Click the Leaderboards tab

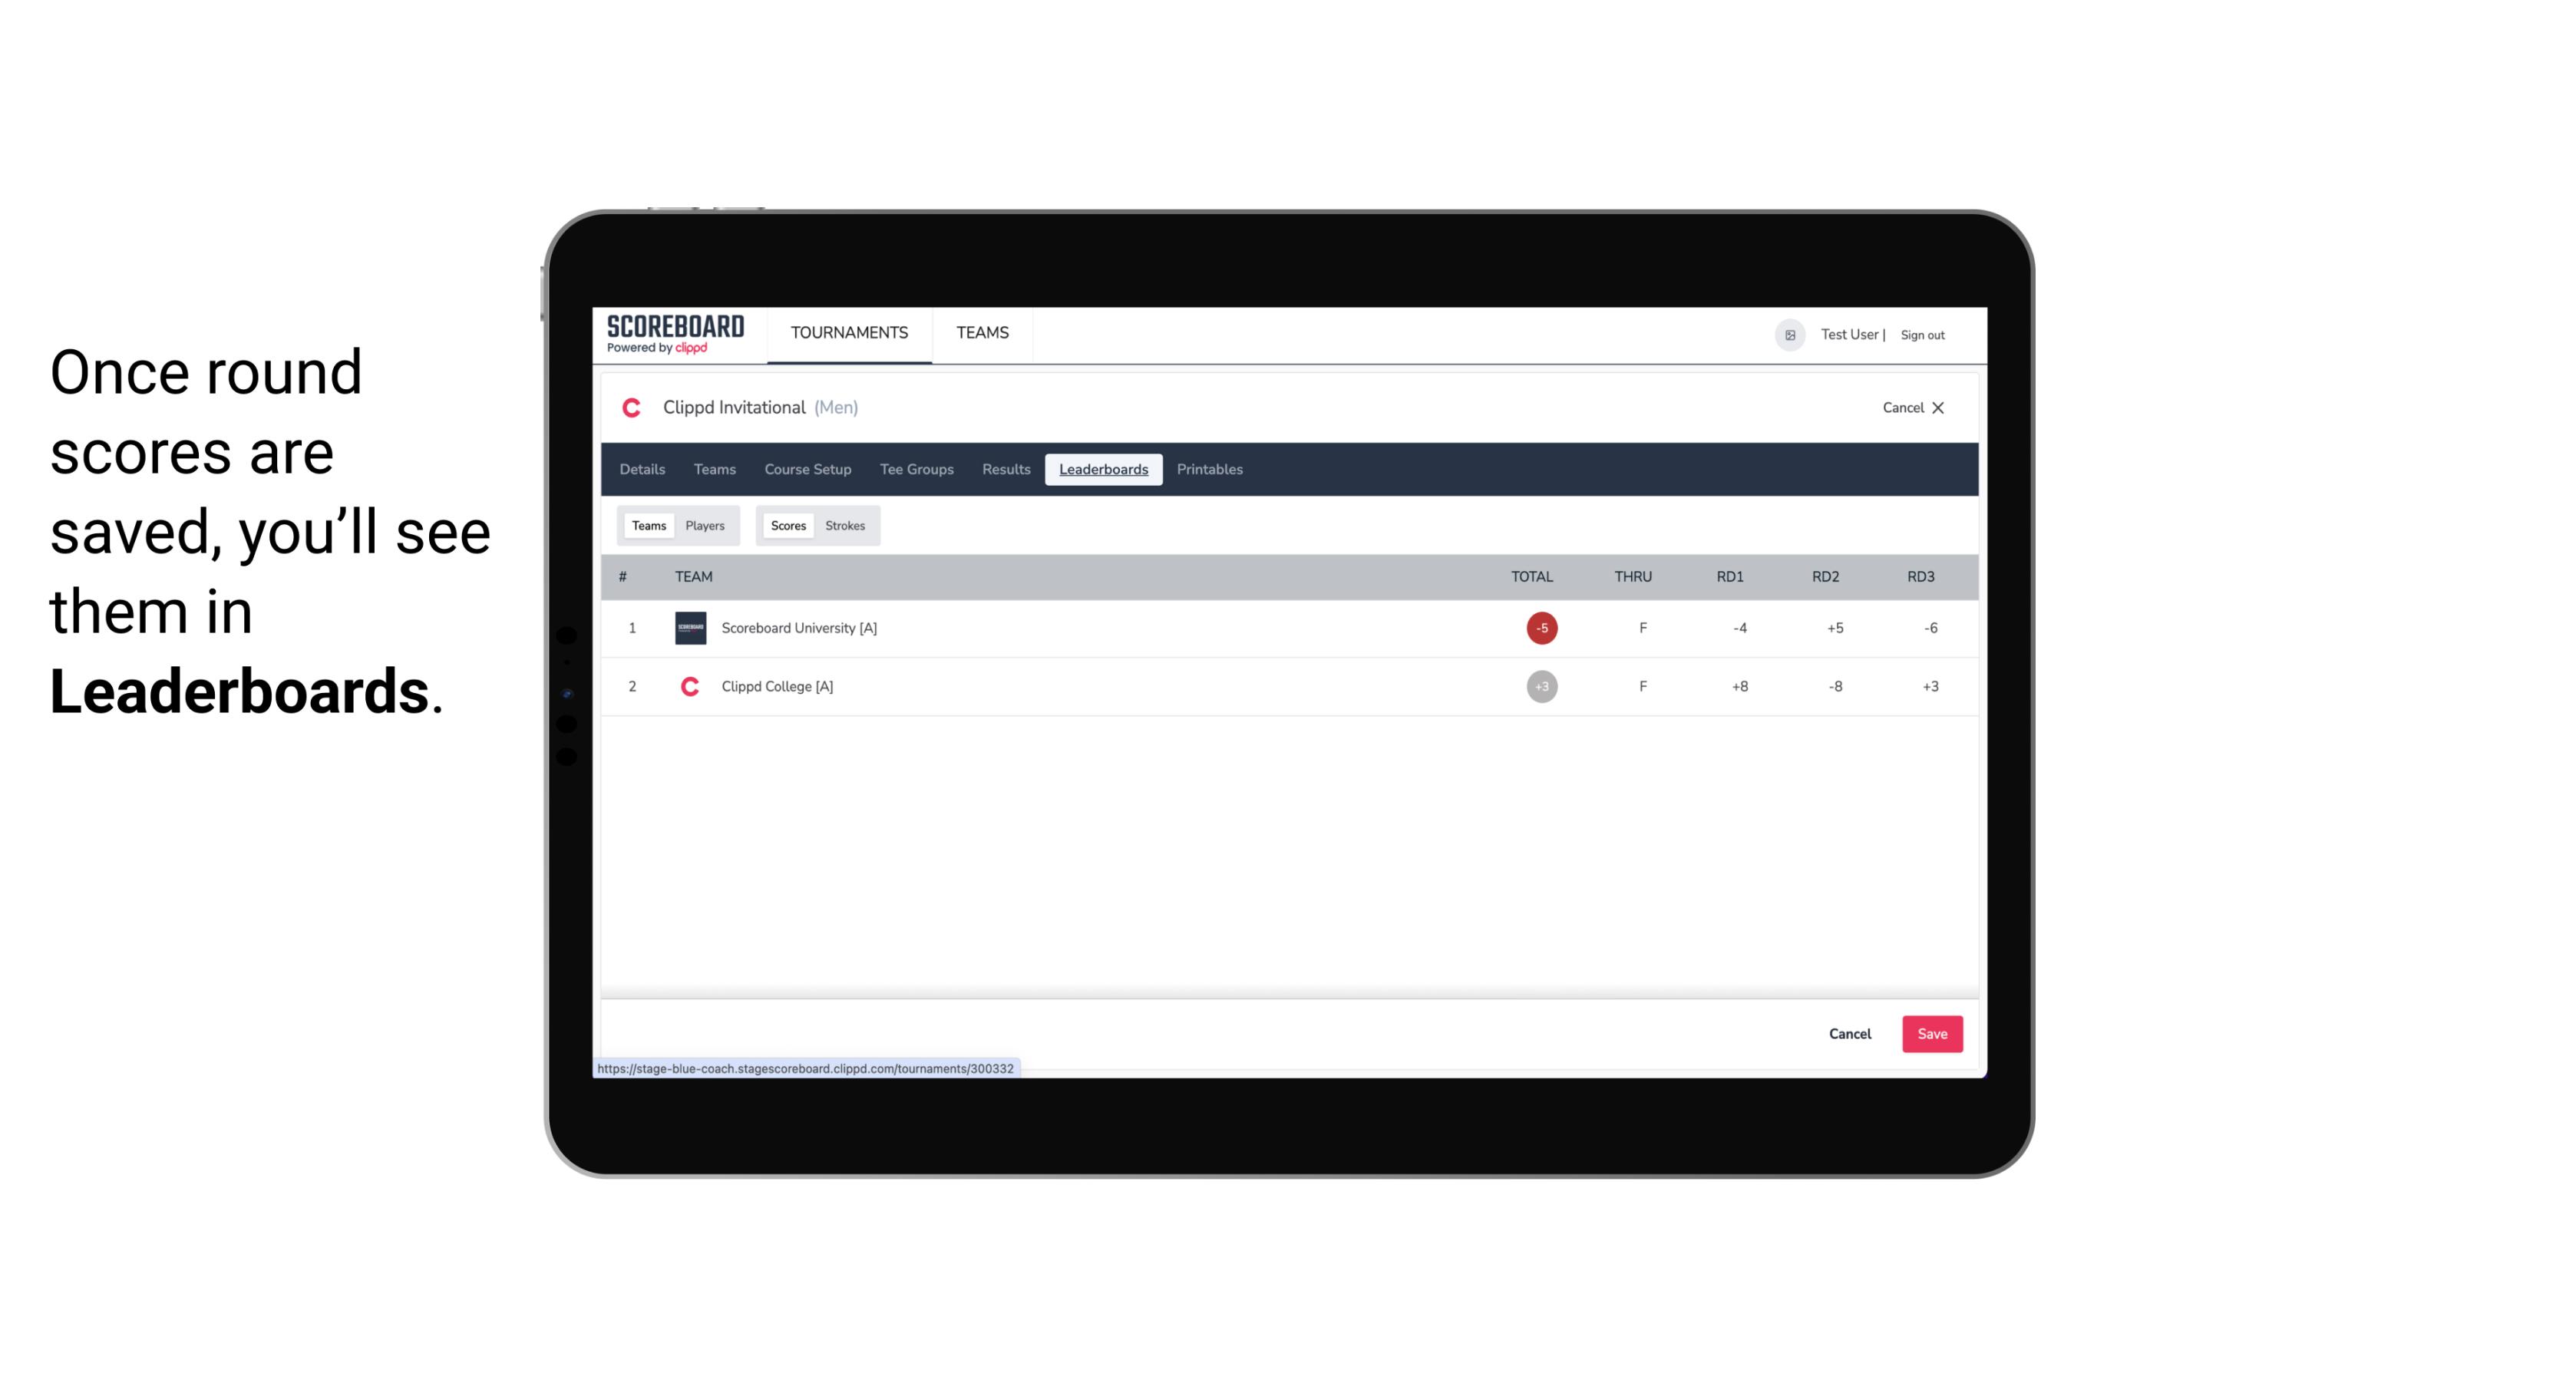click(x=1103, y=470)
